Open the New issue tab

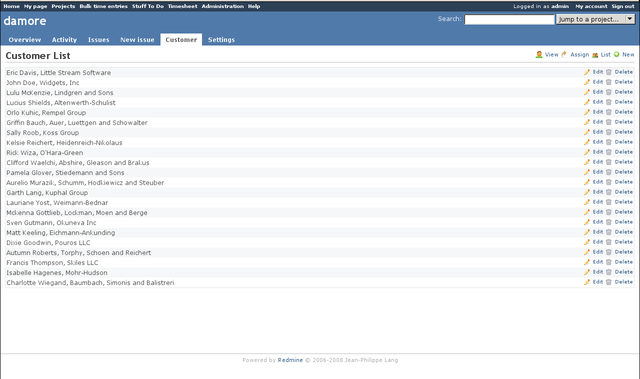coord(137,40)
